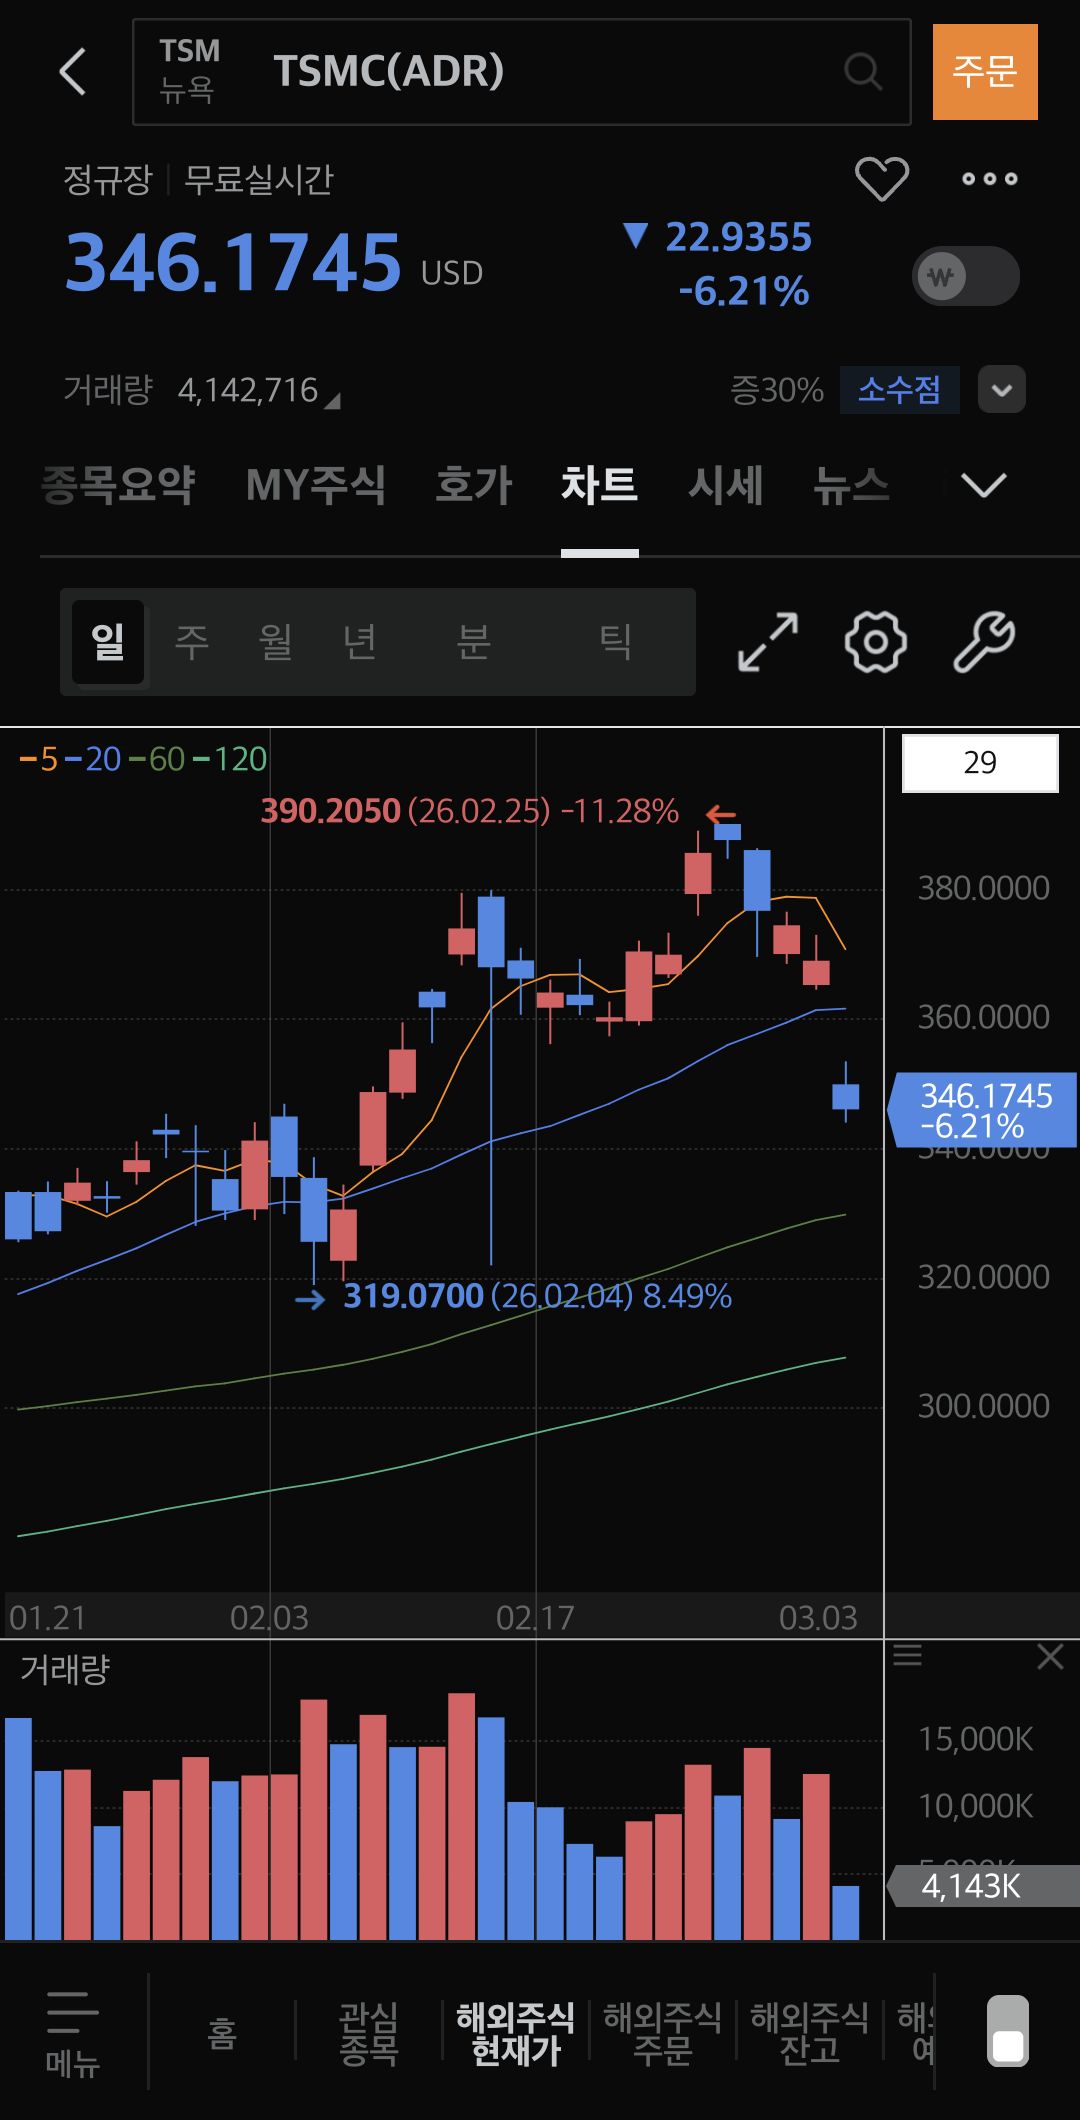Toggle the won currency switch
1080x2120 pixels.
tap(965, 276)
